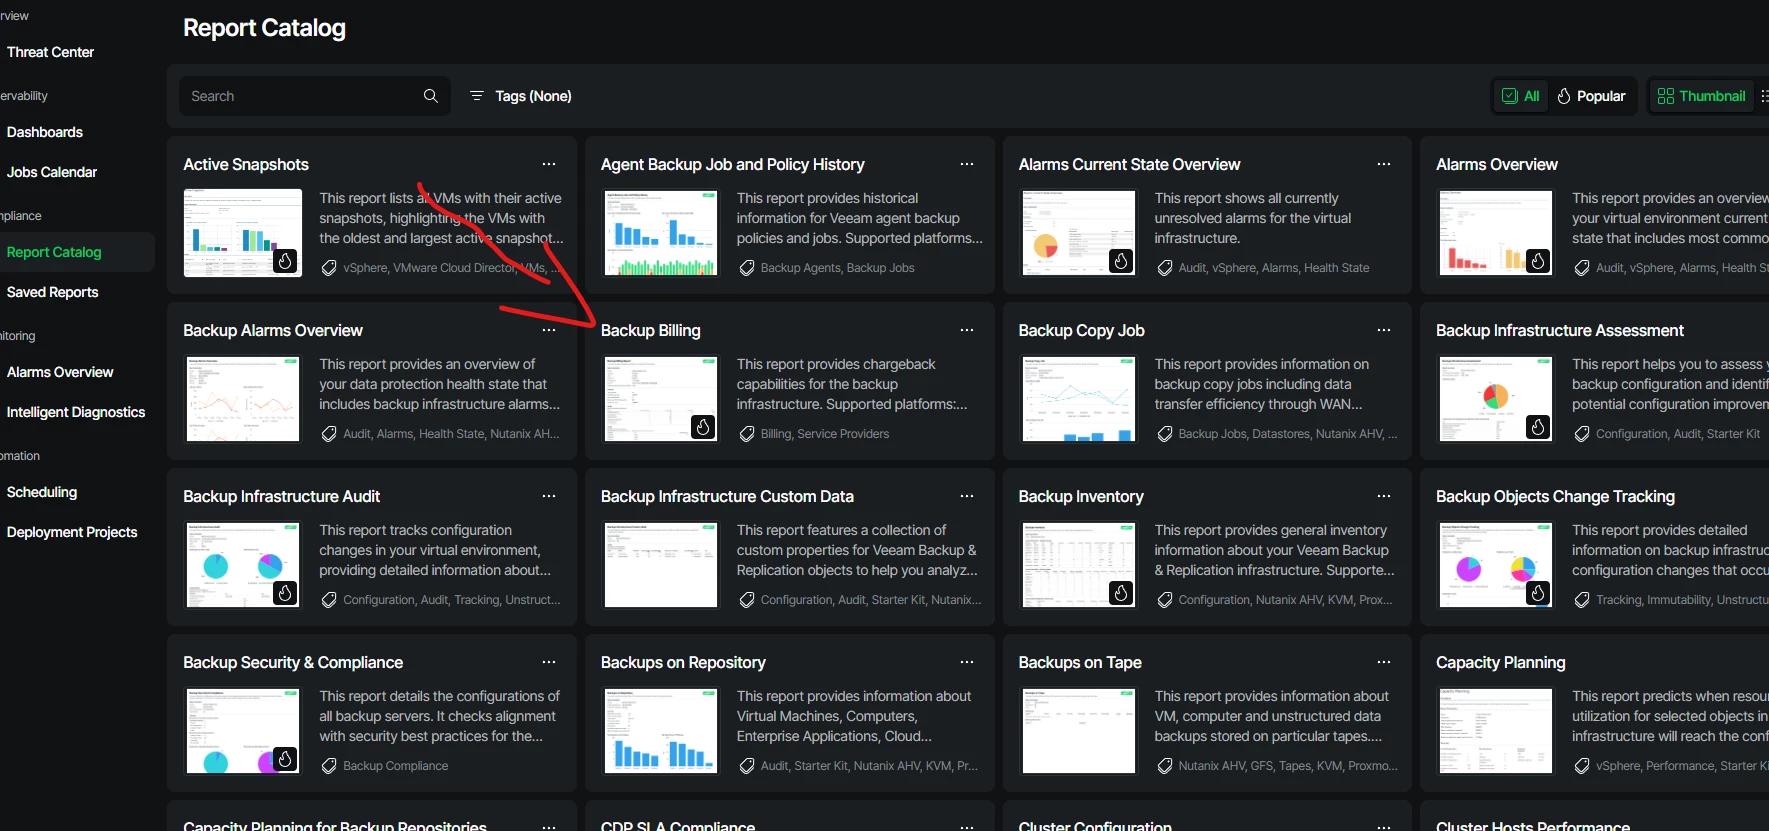Click the Backup Copy Job chart thumbnail
Viewport: 1769px width, 831px height.
(1078, 398)
